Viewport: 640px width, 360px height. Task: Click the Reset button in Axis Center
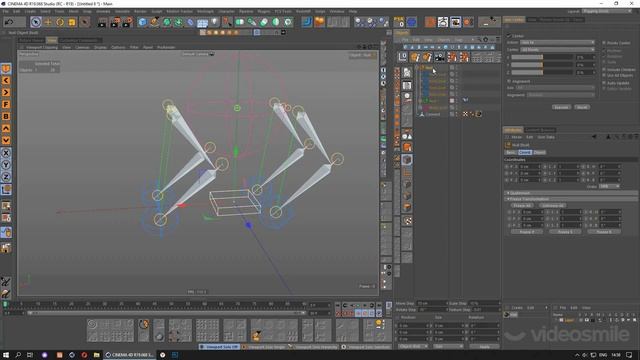click(582, 107)
